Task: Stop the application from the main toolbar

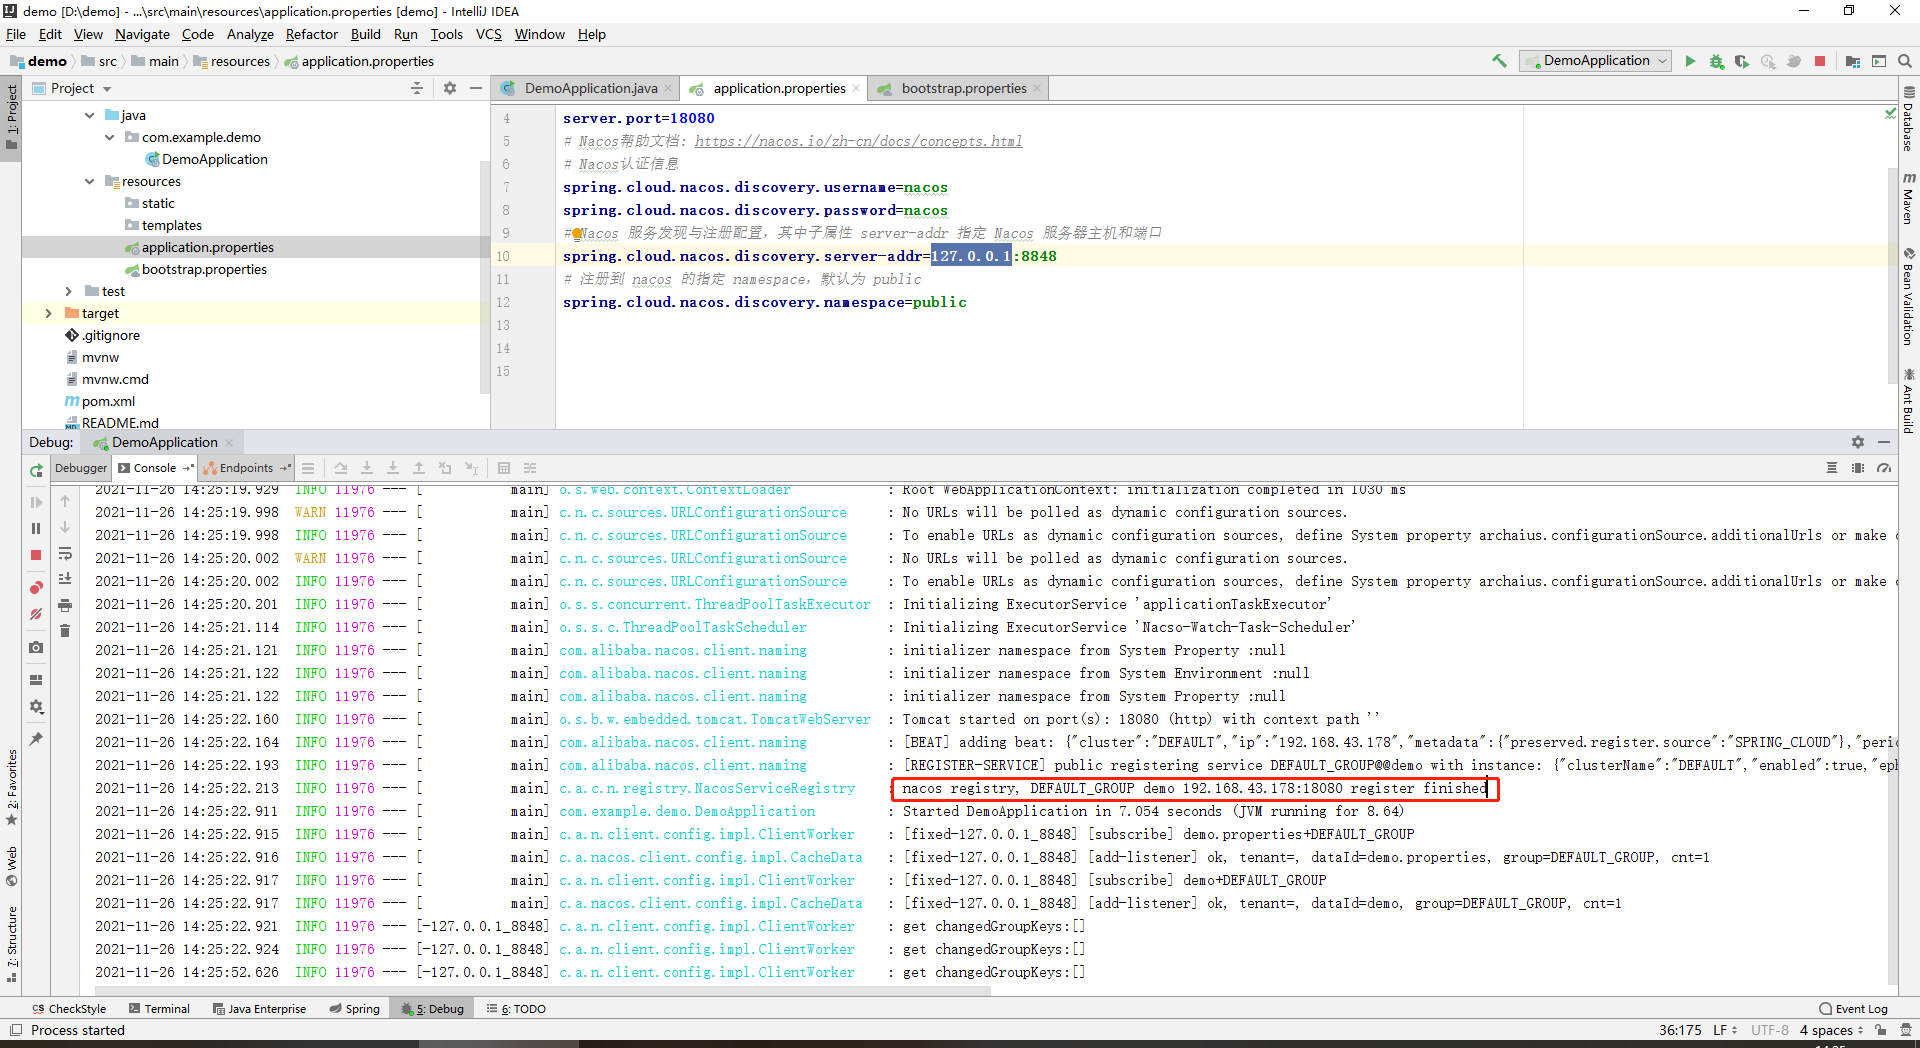Action: 1820,61
